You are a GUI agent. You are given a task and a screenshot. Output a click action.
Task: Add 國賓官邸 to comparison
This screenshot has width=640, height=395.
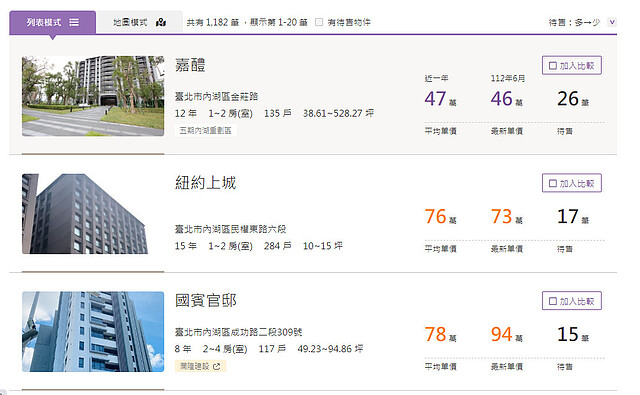tap(571, 301)
